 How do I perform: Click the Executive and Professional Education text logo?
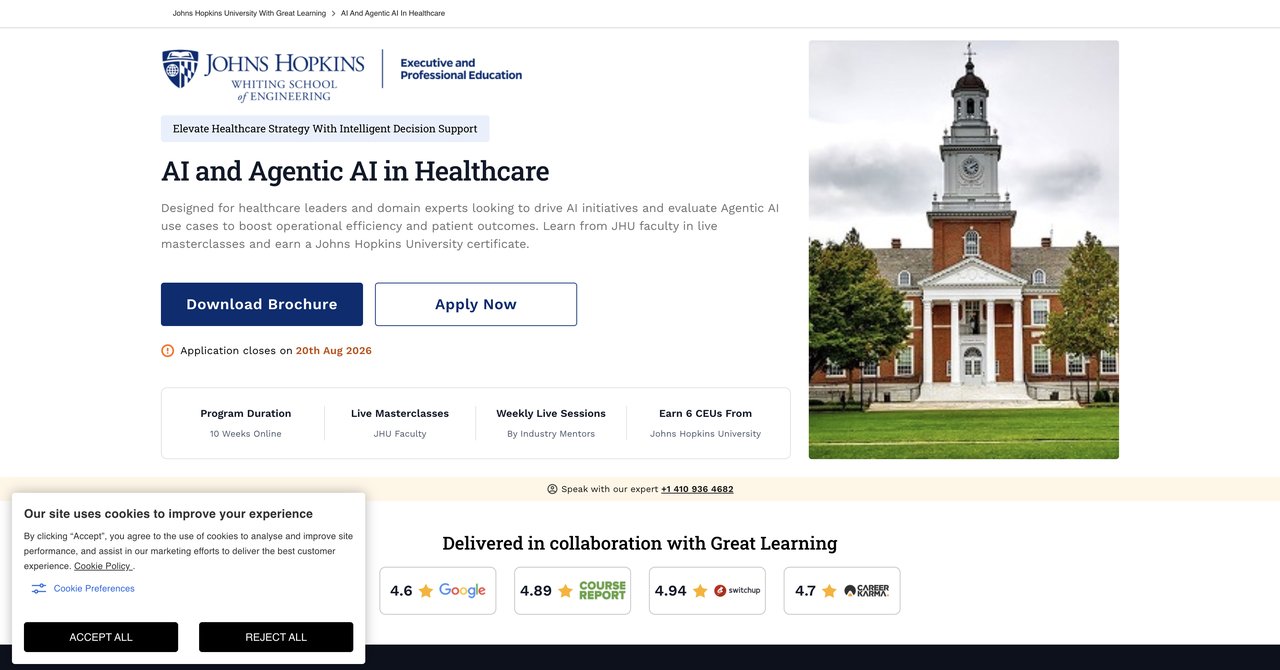coord(461,69)
